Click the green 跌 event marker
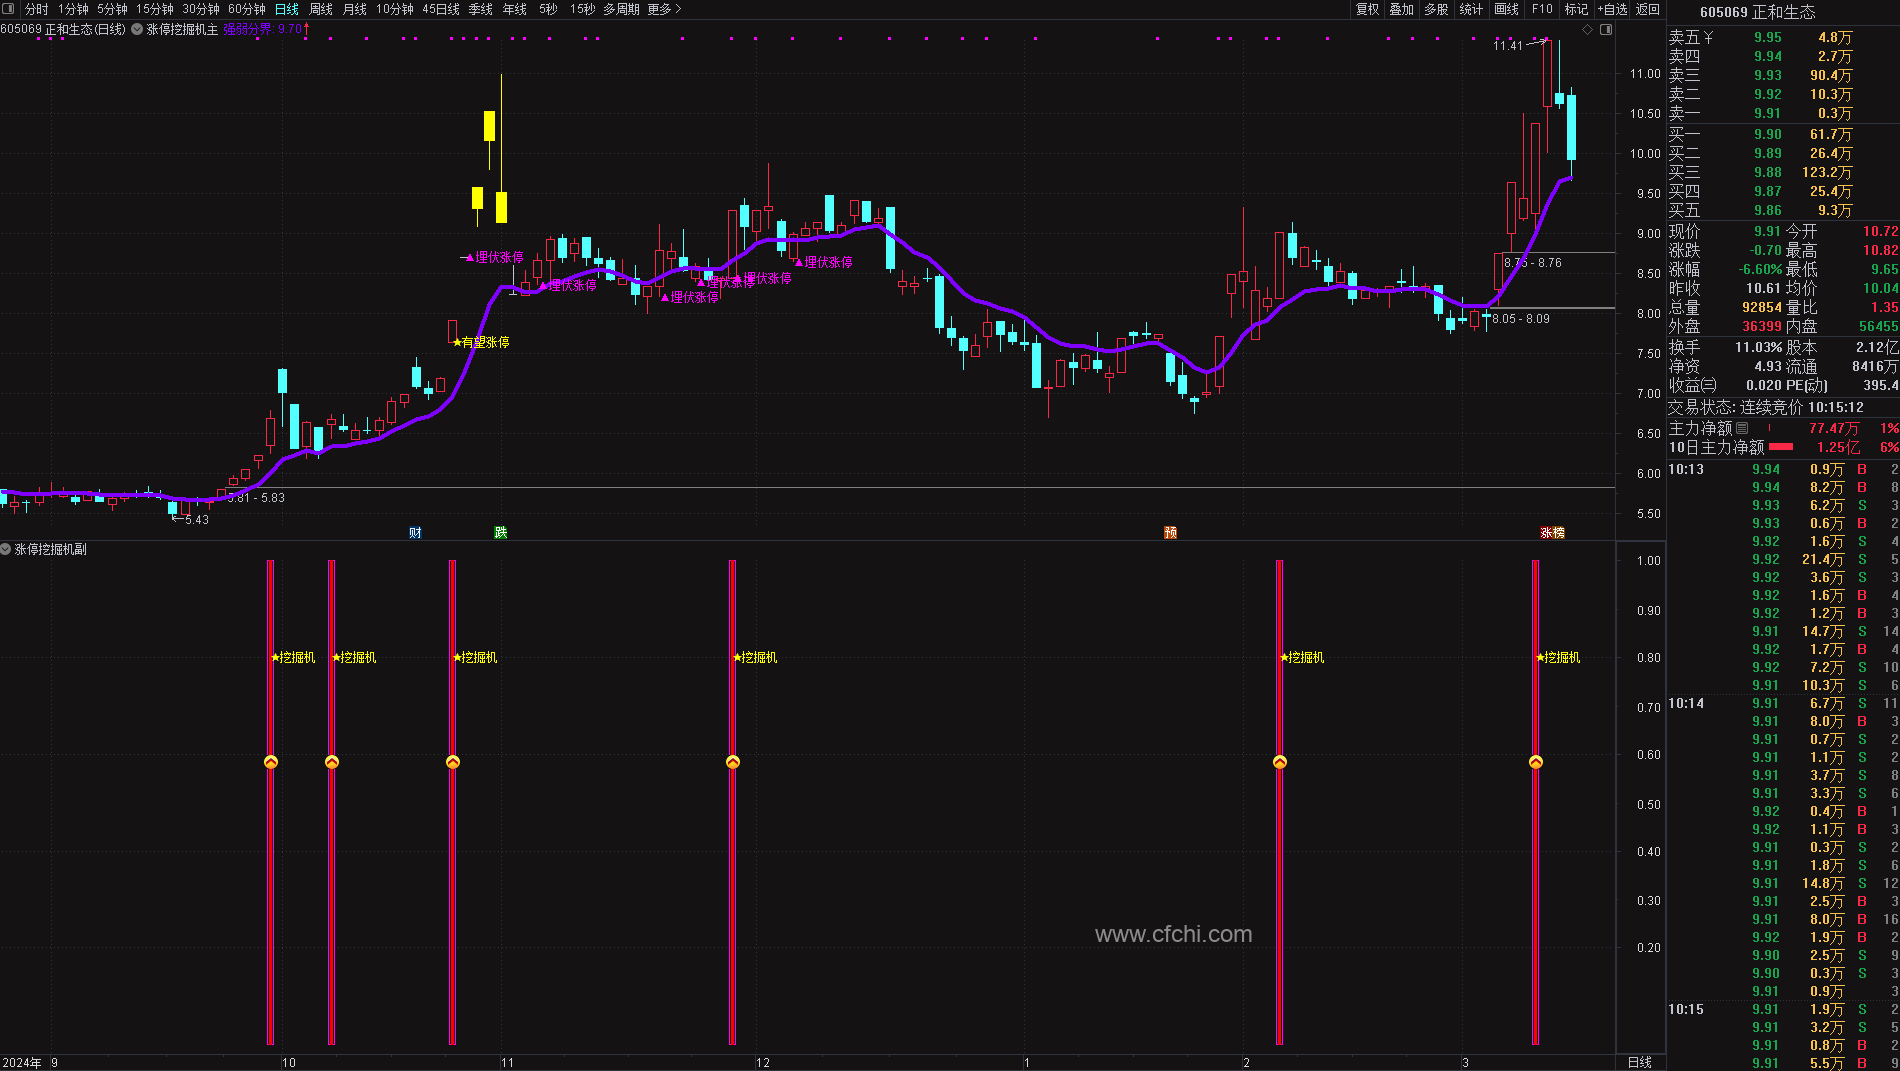Viewport: 1900px width, 1071px height. [x=501, y=532]
